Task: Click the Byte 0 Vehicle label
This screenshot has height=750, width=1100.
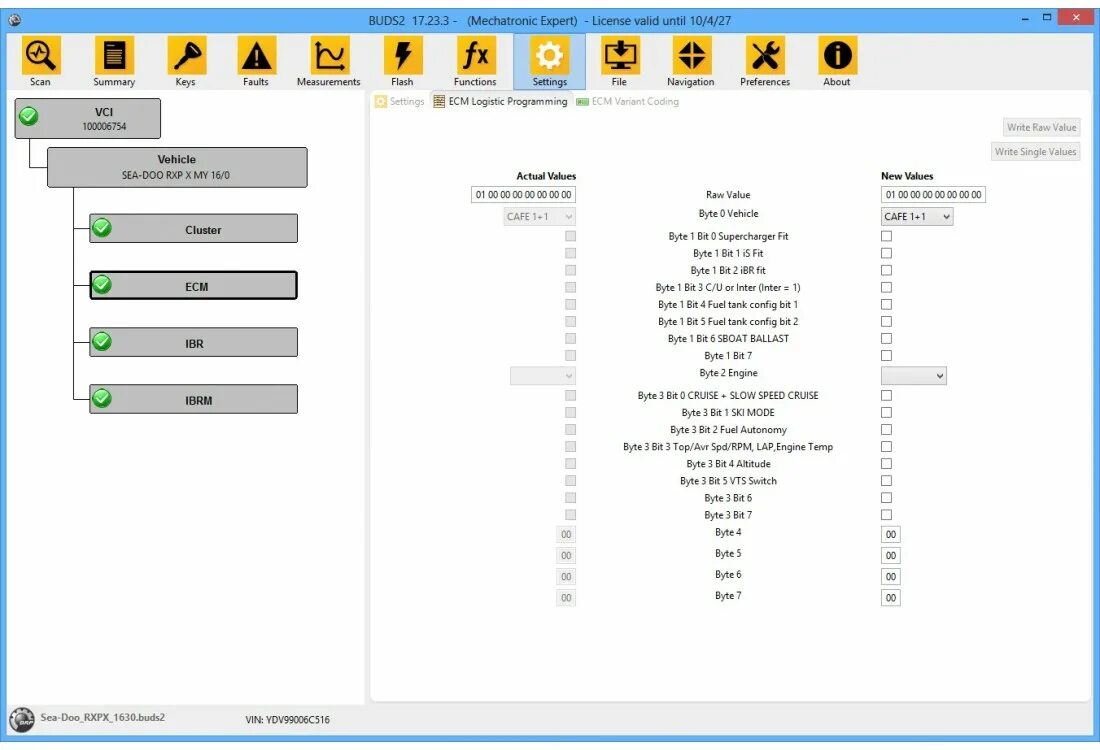Action: point(728,214)
